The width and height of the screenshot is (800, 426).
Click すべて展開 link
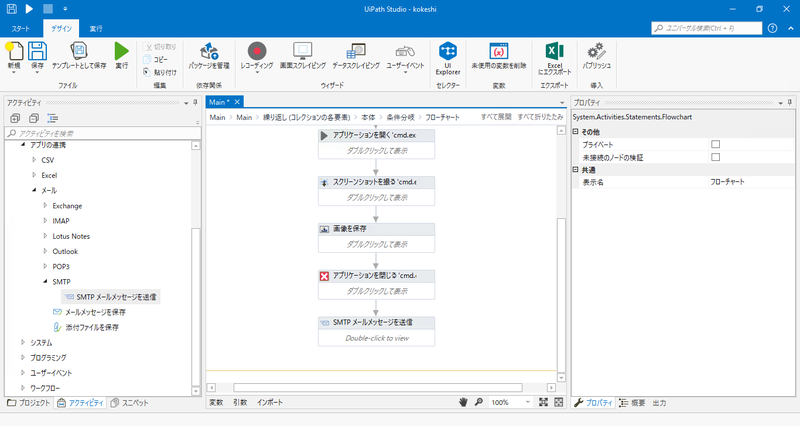coord(496,117)
